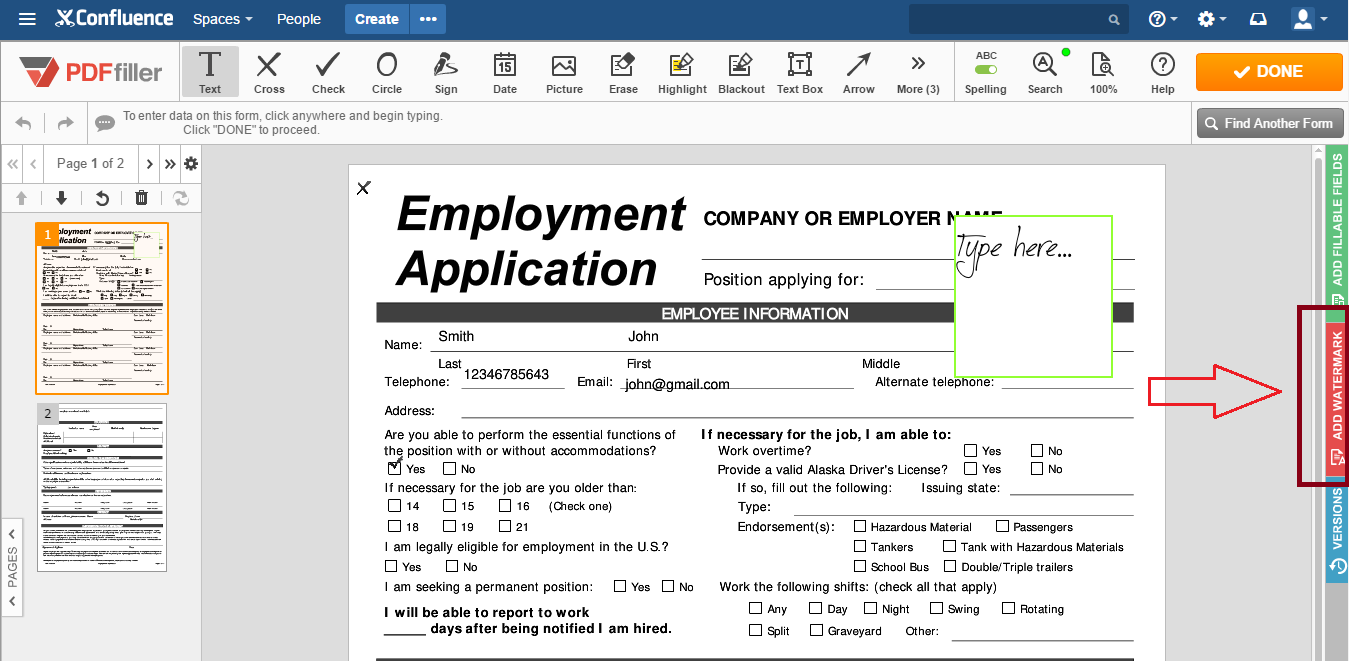Open the People menu
1349x661 pixels.
(x=299, y=19)
